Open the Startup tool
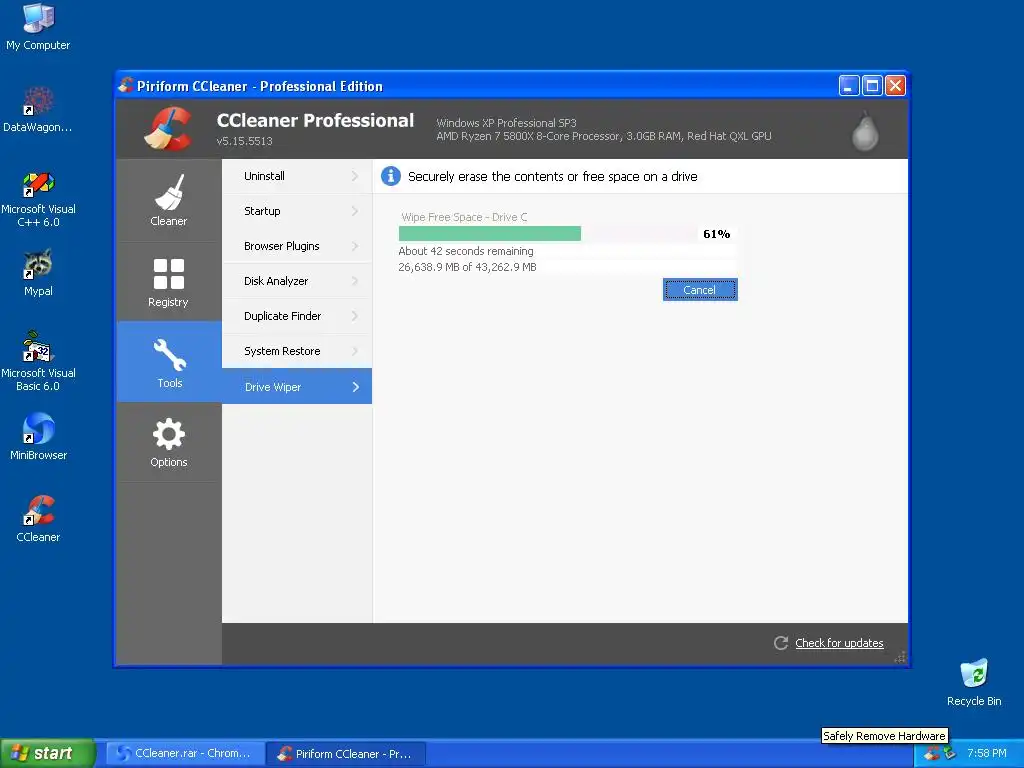This screenshot has height=768, width=1024. (297, 211)
